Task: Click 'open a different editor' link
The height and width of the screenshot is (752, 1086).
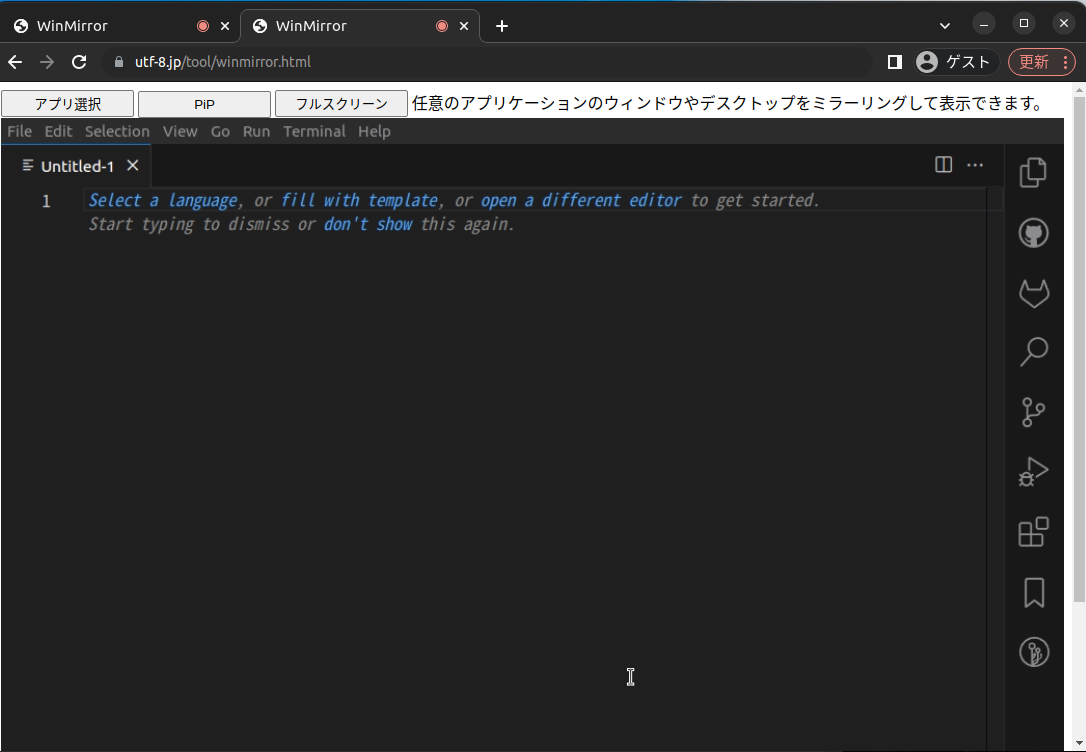Action: (581, 201)
